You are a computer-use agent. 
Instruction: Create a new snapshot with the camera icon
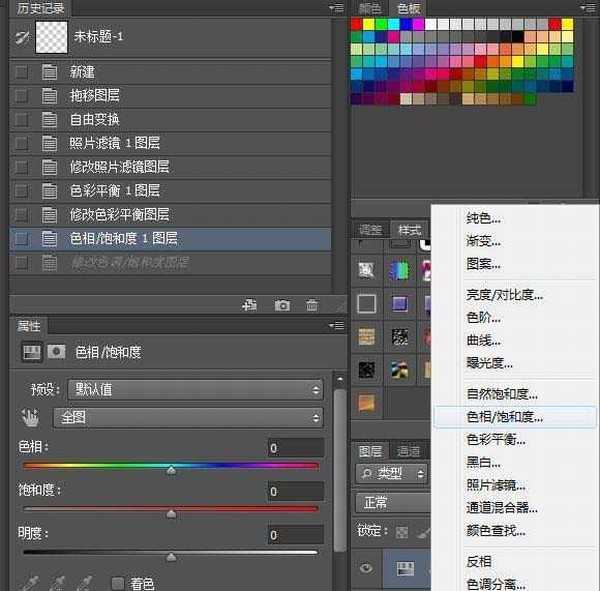coord(283,305)
